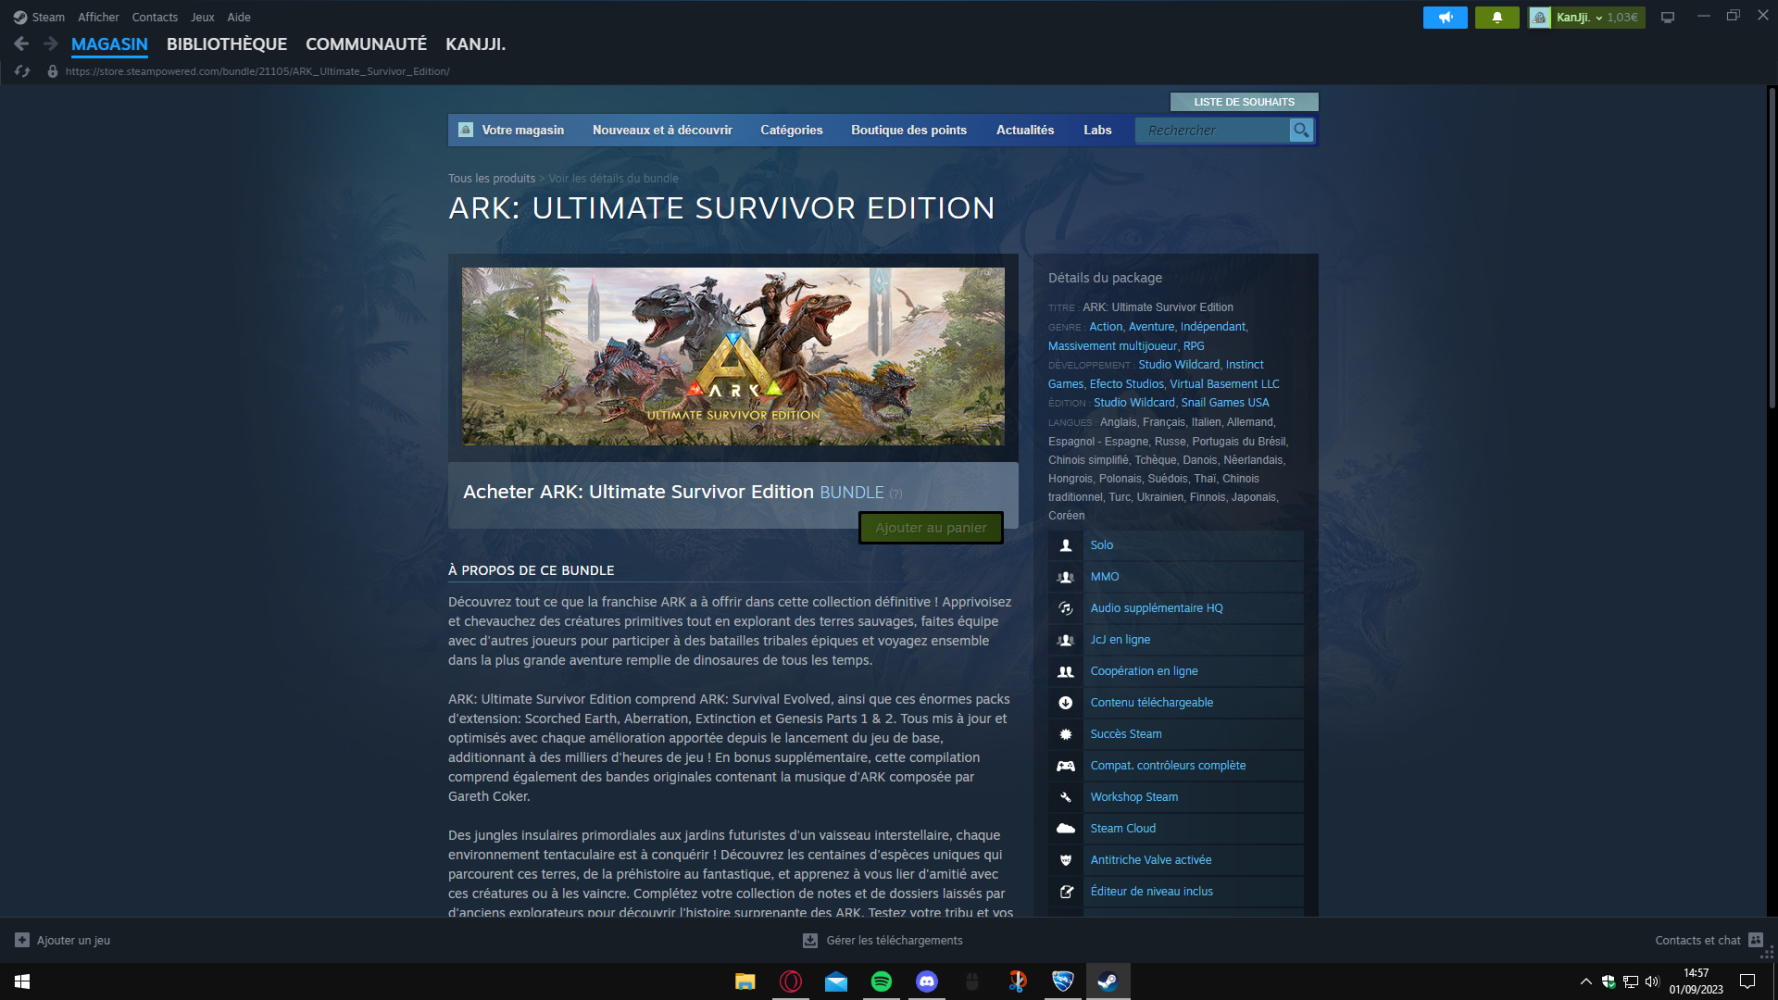Reload the store page

23,71
